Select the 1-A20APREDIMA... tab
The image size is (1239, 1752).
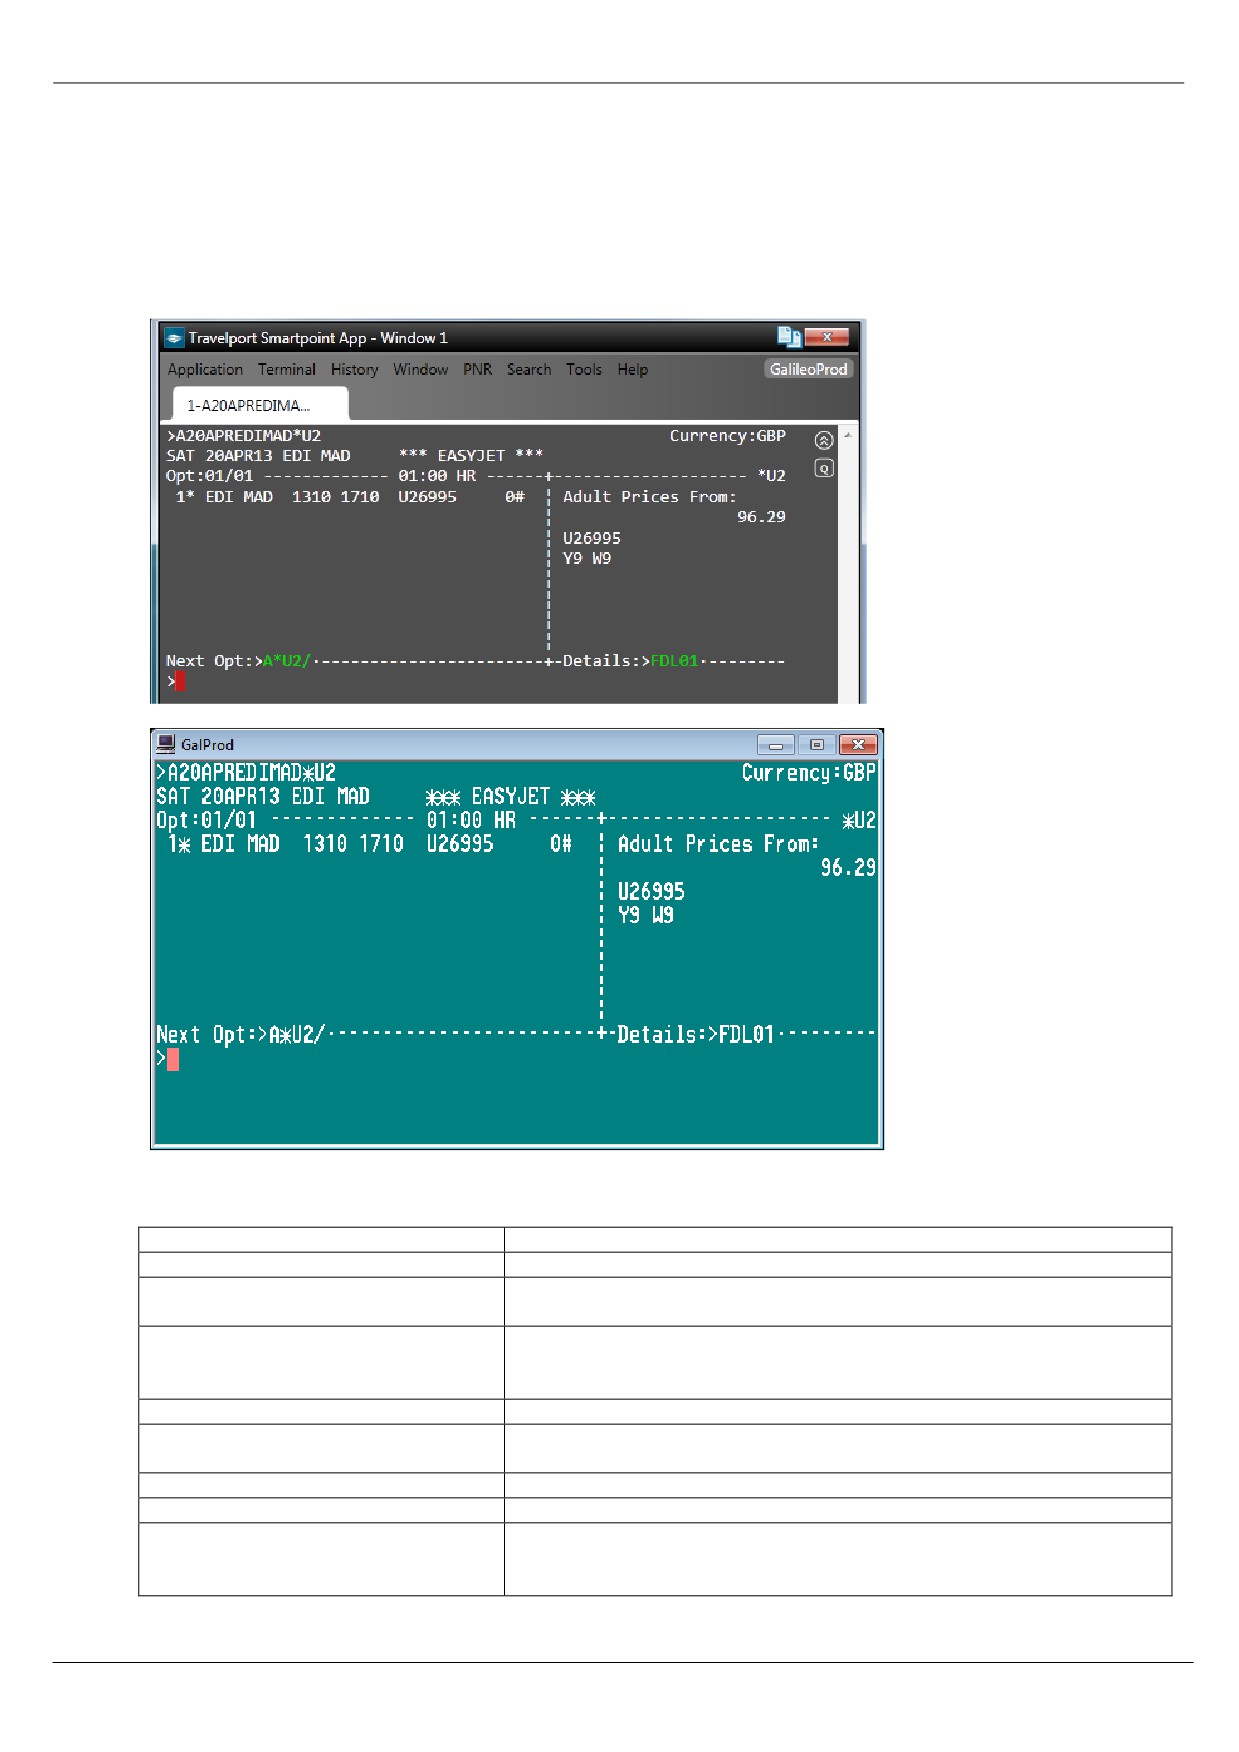[260, 404]
